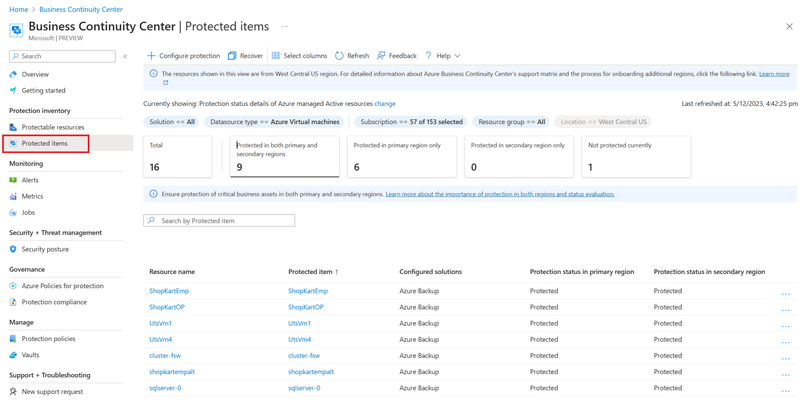Click the Refresh circular arrow icon
This screenshot has height=400, width=803.
click(x=339, y=56)
